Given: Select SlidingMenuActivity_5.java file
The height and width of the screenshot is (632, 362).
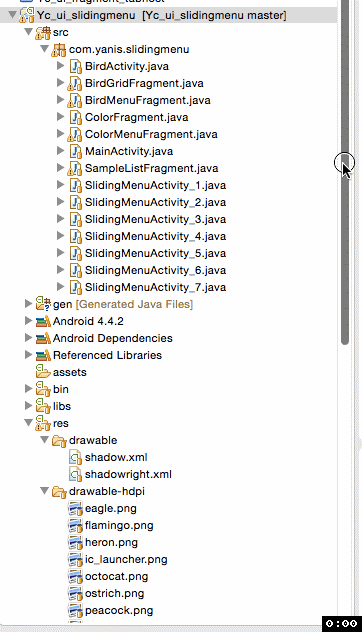Looking at the screenshot, I should pyautogui.click(x=155, y=253).
